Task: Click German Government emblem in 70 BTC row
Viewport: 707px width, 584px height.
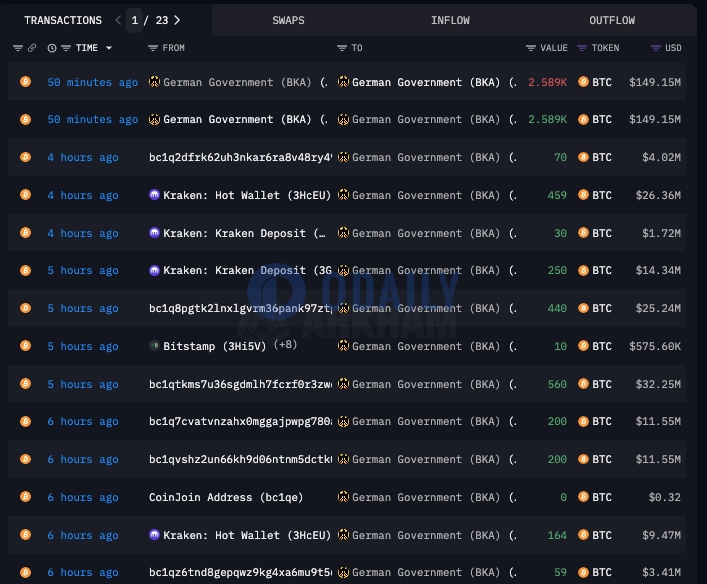Action: coord(343,157)
